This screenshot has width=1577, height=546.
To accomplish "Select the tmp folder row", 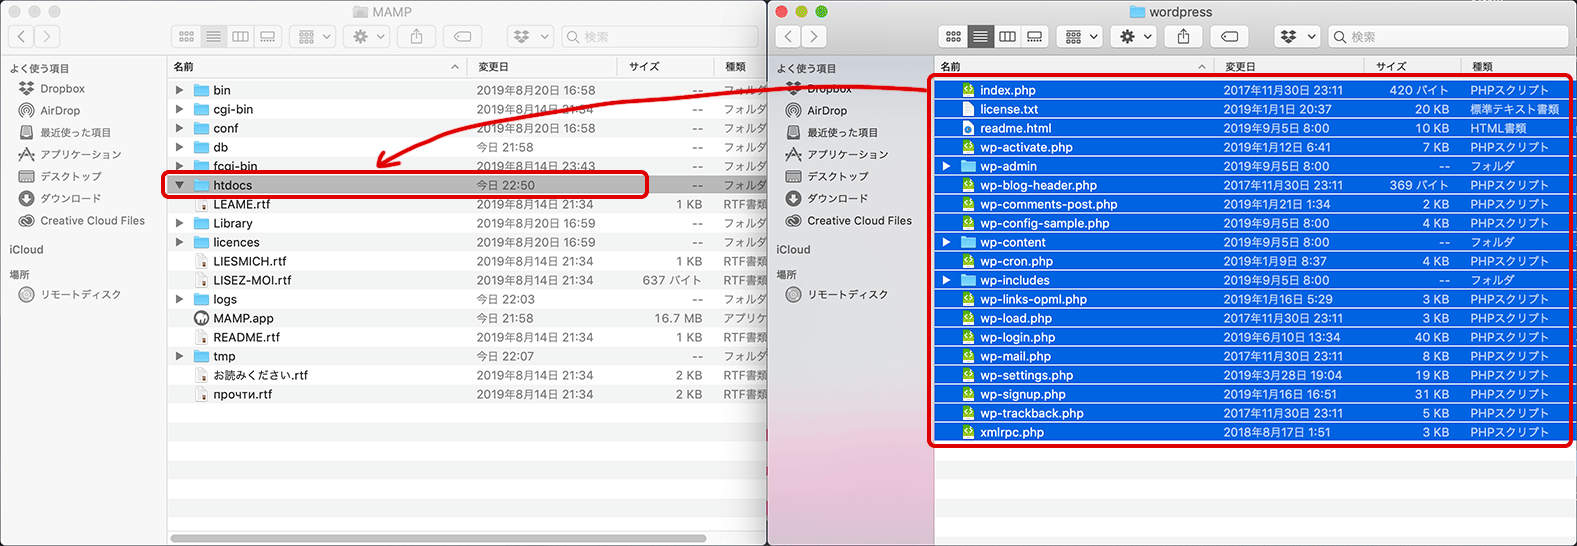I will pos(467,356).
